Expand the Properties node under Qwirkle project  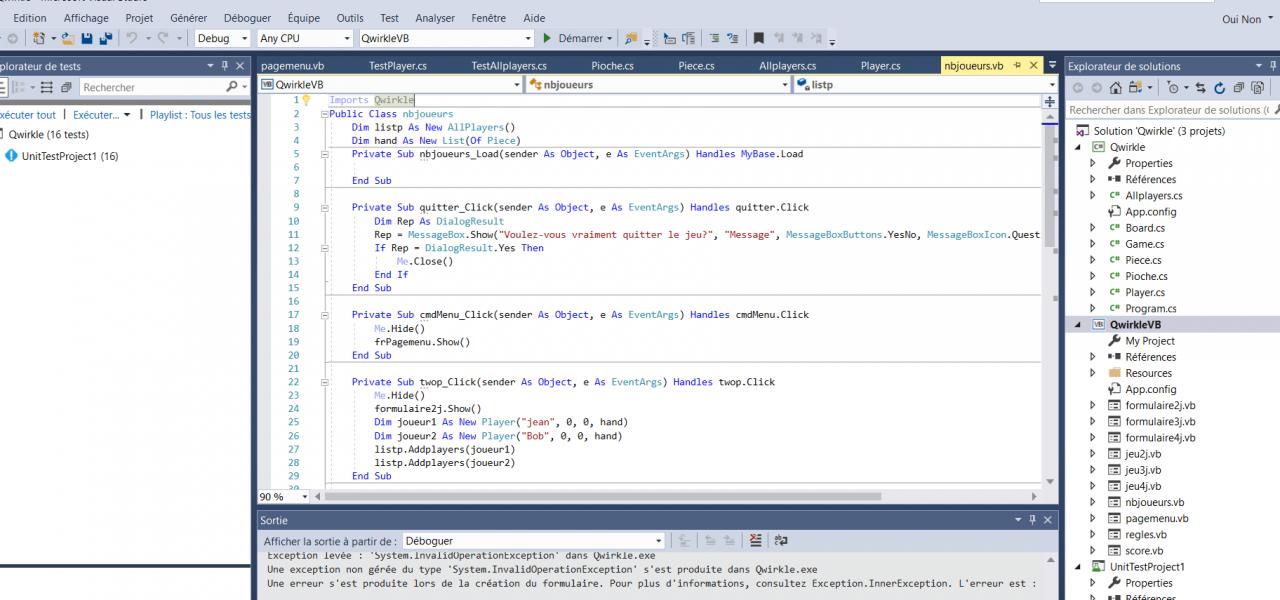(1091, 163)
